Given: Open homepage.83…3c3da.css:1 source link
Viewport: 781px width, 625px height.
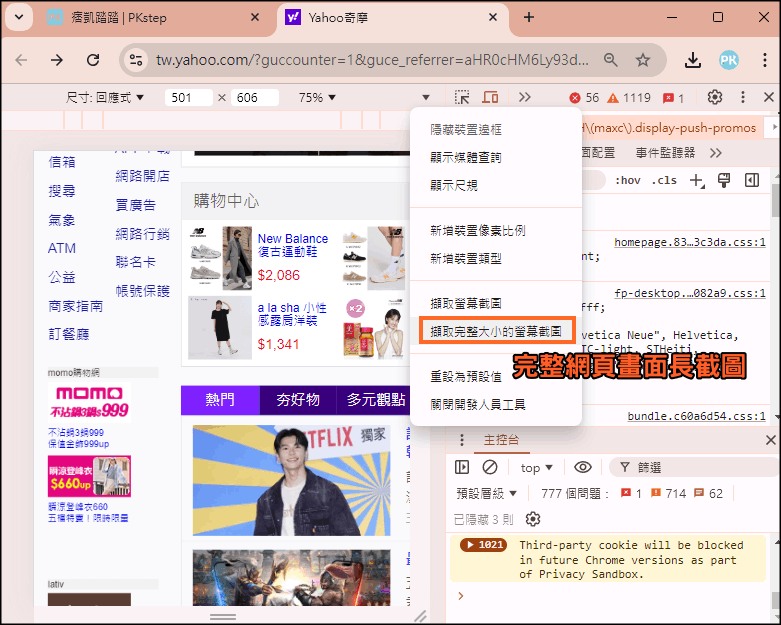Looking at the screenshot, I should [689, 243].
